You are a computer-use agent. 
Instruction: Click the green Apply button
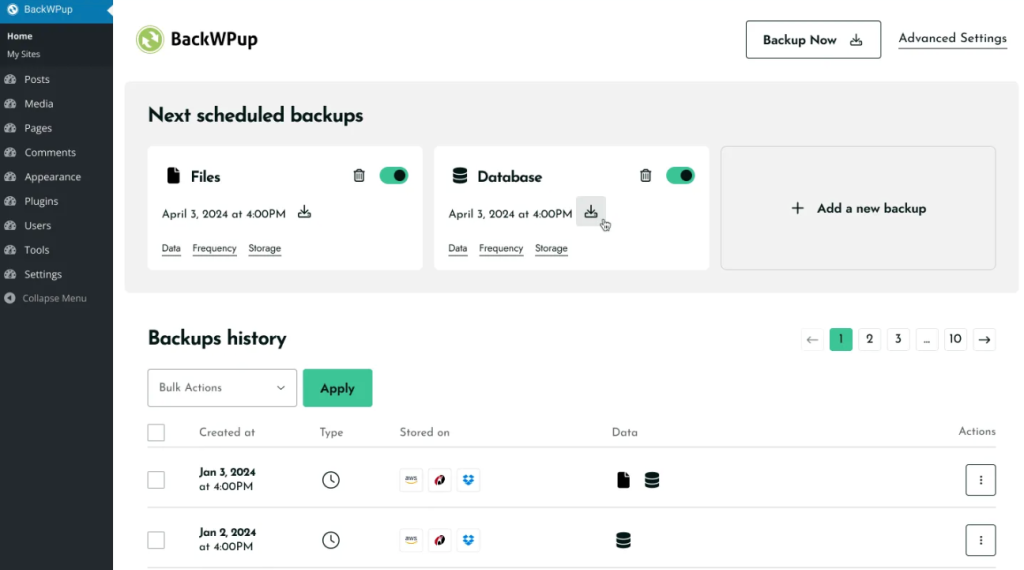click(338, 388)
